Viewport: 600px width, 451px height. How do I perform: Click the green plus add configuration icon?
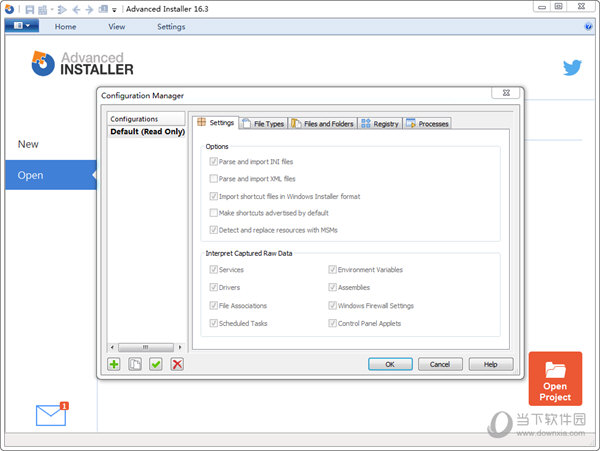coord(114,364)
